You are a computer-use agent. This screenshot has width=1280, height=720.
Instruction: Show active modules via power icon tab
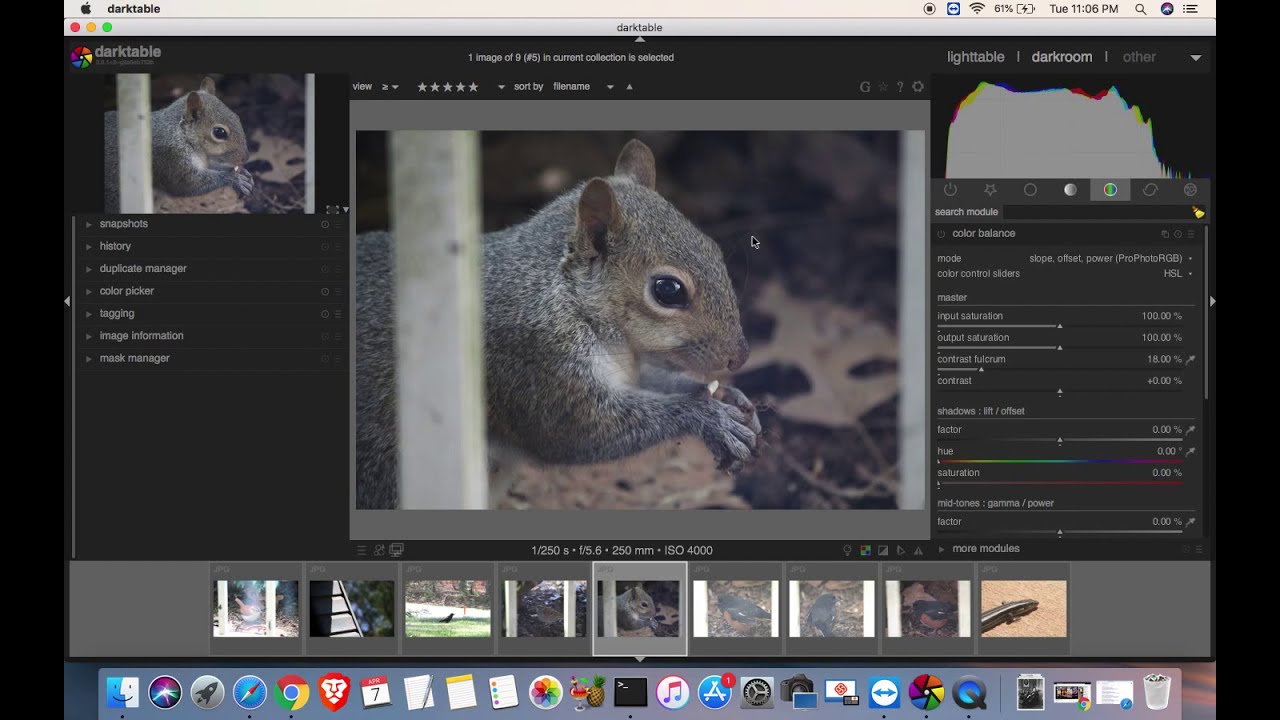(950, 190)
